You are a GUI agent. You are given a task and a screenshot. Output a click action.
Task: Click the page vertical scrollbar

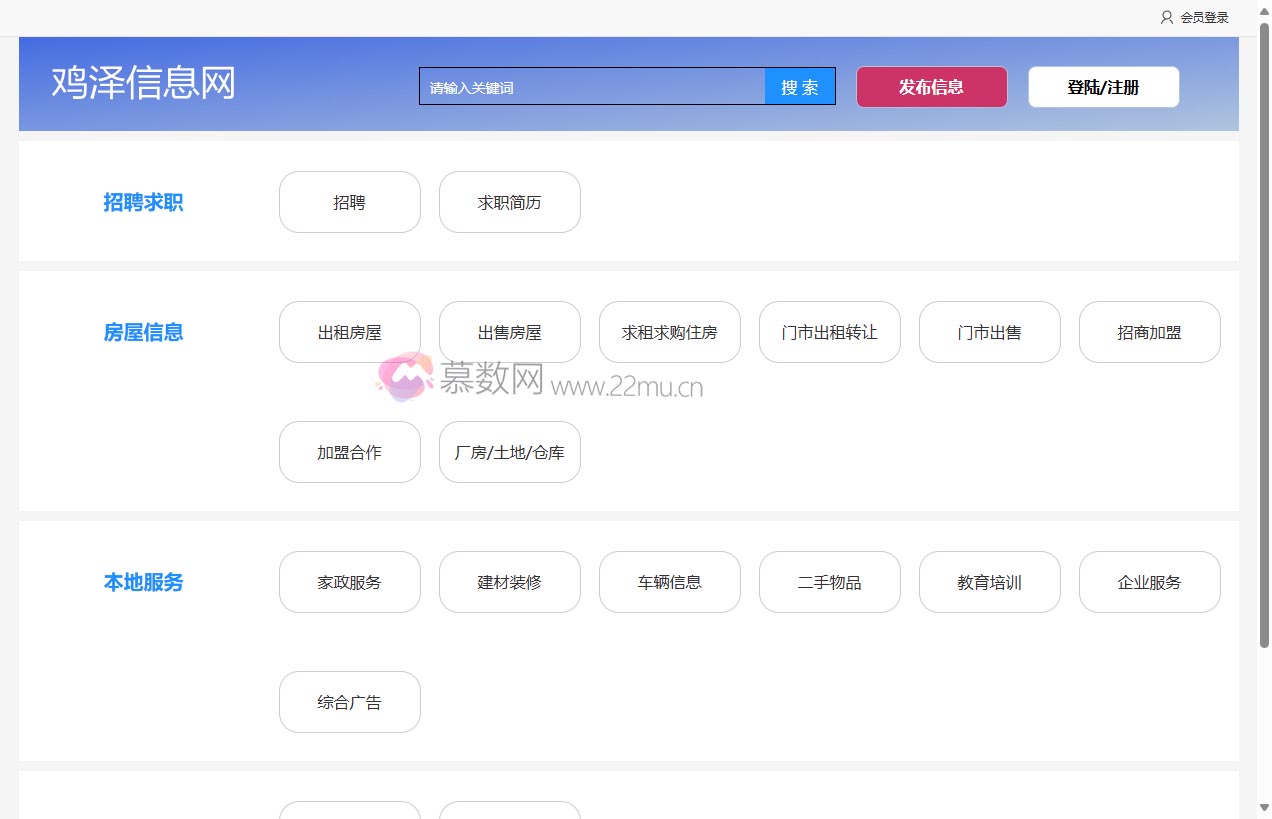[1264, 330]
